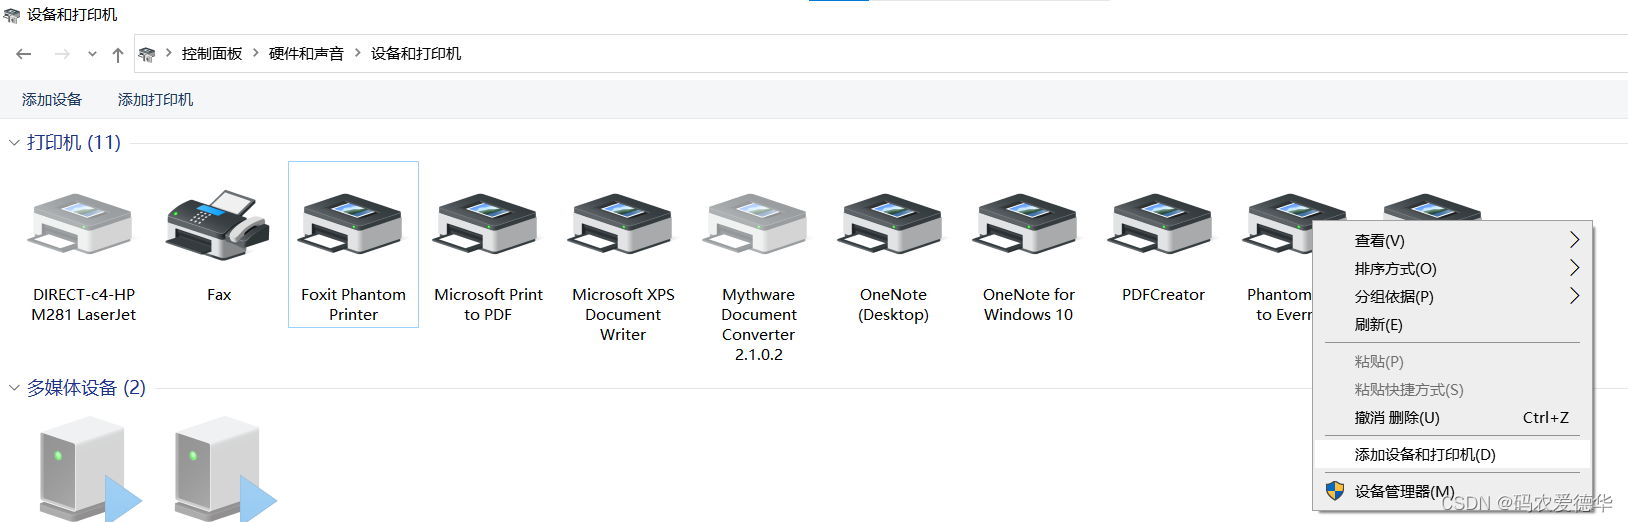Choose 查看(V) in context menu
The height and width of the screenshot is (522, 1628).
pyautogui.click(x=1452, y=241)
